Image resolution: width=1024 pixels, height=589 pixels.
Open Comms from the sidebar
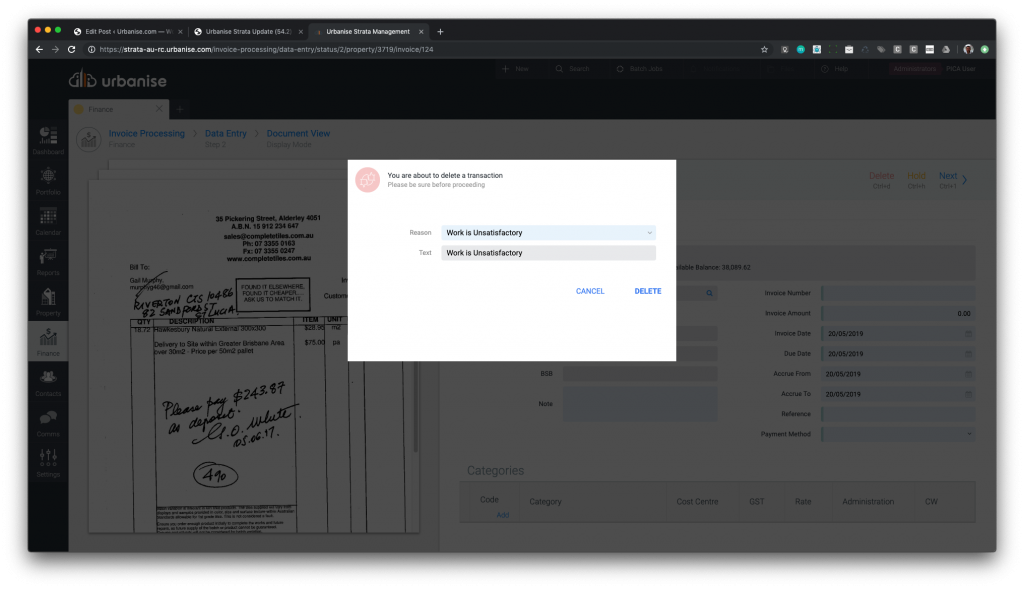tap(48, 421)
